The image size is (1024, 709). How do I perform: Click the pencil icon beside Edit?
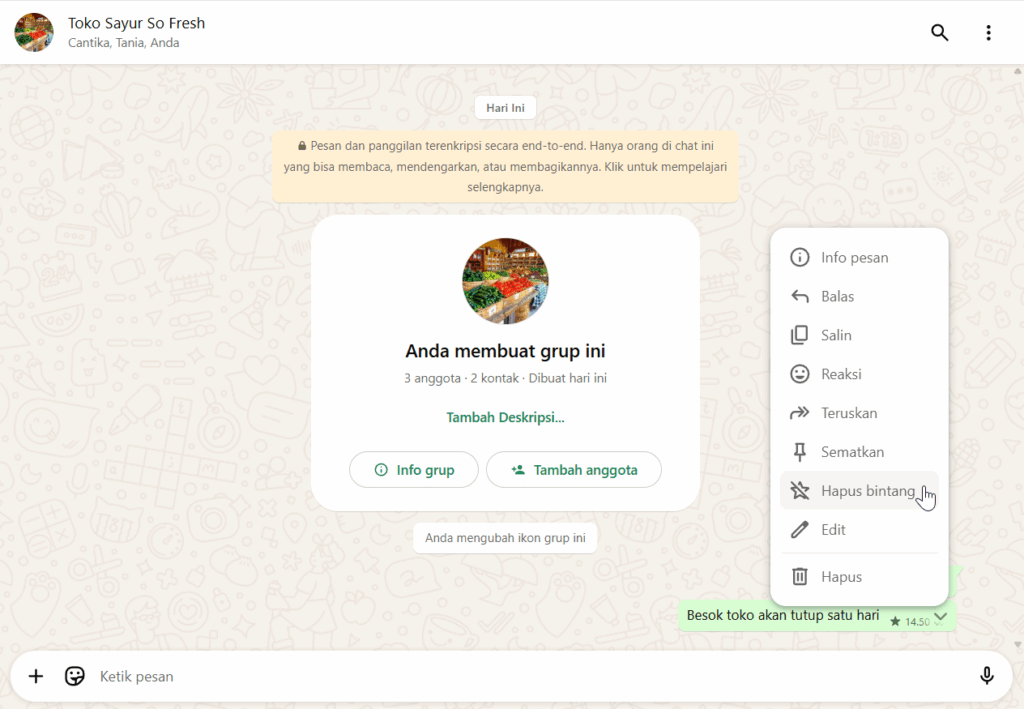pyautogui.click(x=799, y=529)
